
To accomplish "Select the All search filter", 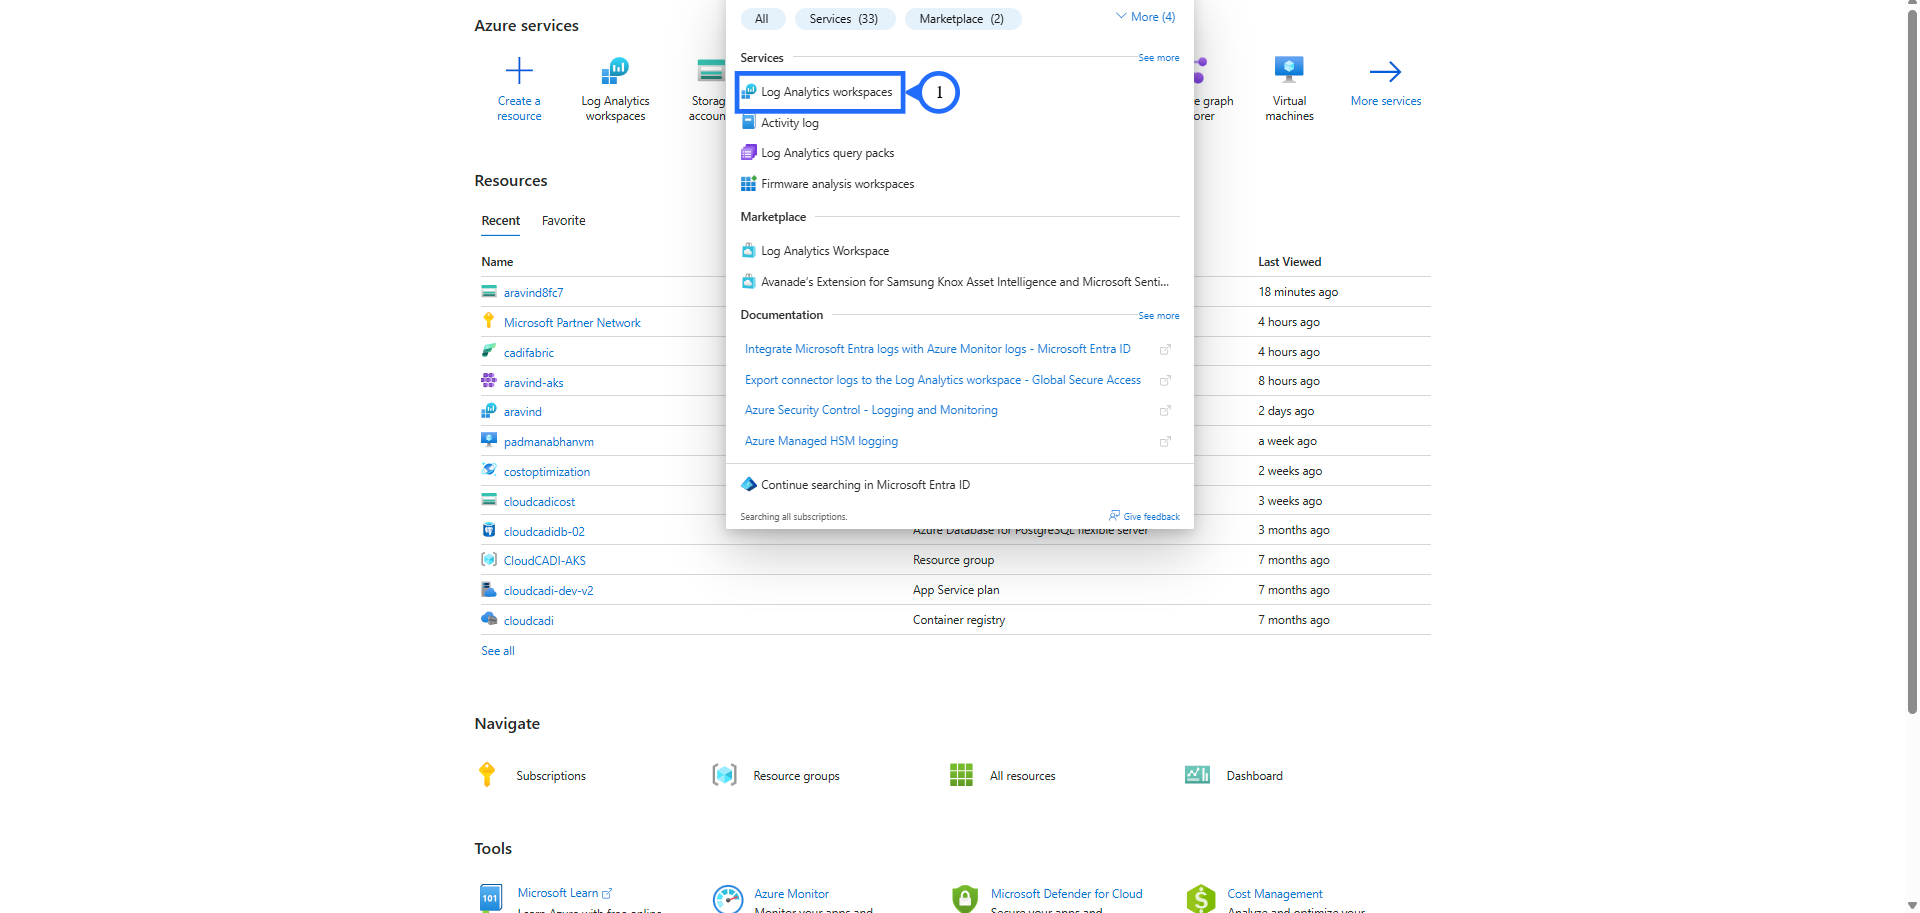I will 762,19.
